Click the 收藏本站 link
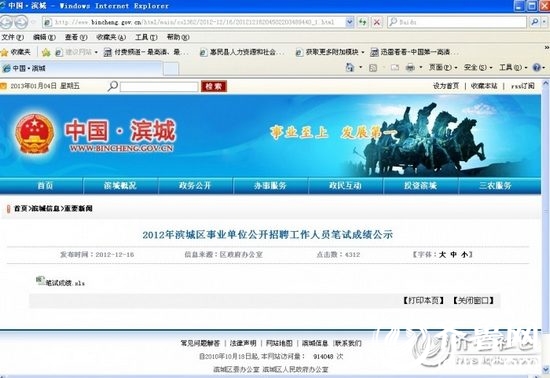Viewport: 550px width, 378px height. (x=484, y=86)
